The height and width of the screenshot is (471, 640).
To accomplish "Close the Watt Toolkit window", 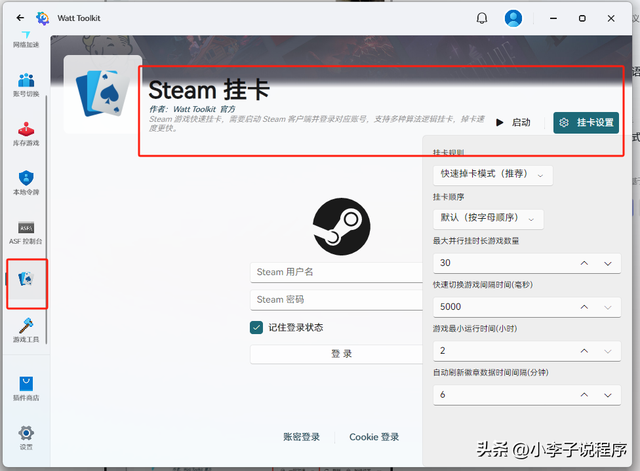I will tap(611, 18).
